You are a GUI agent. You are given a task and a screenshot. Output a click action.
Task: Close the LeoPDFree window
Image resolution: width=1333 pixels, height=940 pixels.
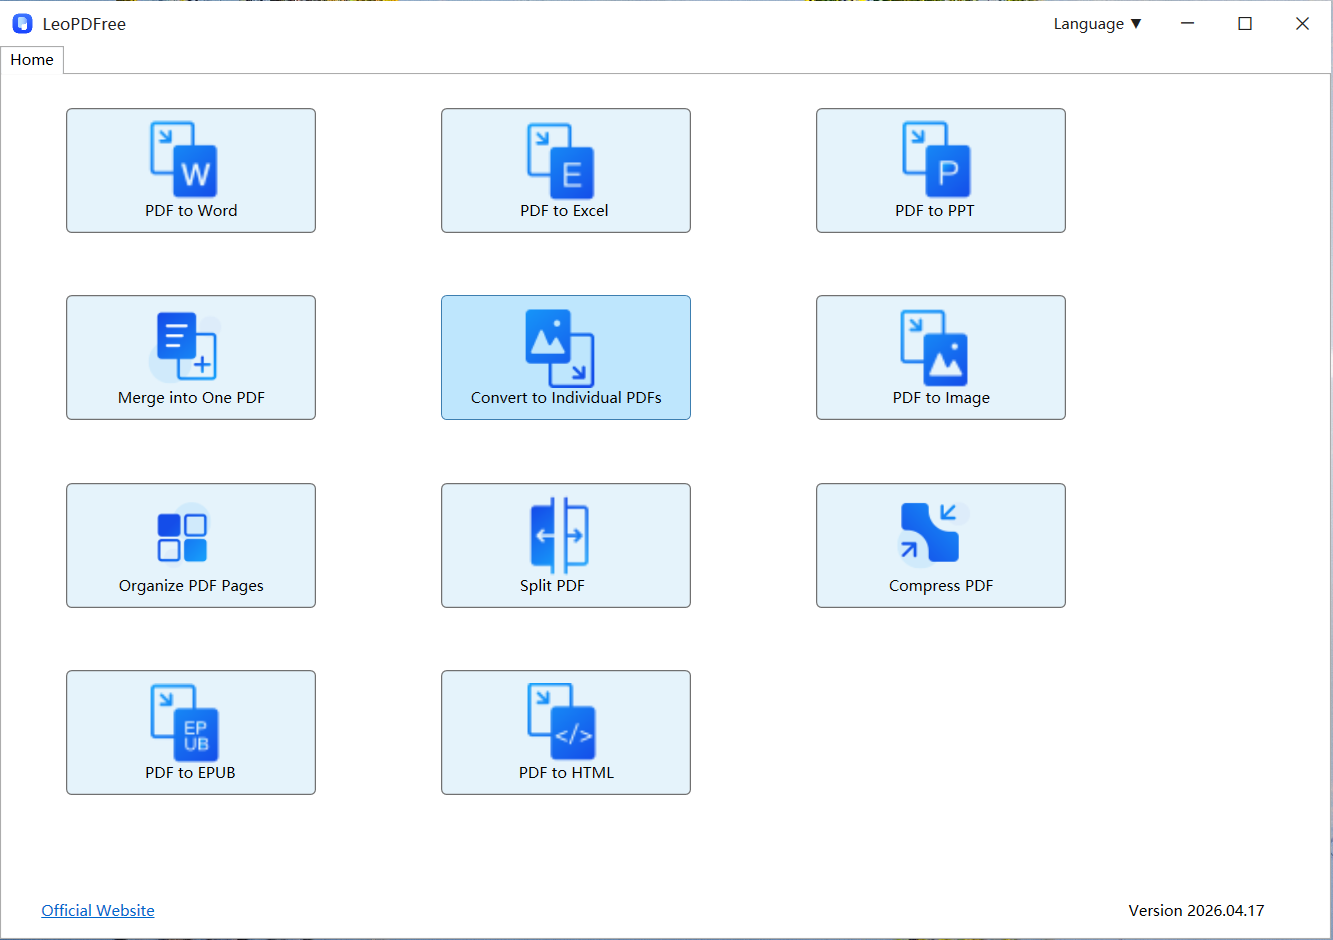click(x=1302, y=24)
